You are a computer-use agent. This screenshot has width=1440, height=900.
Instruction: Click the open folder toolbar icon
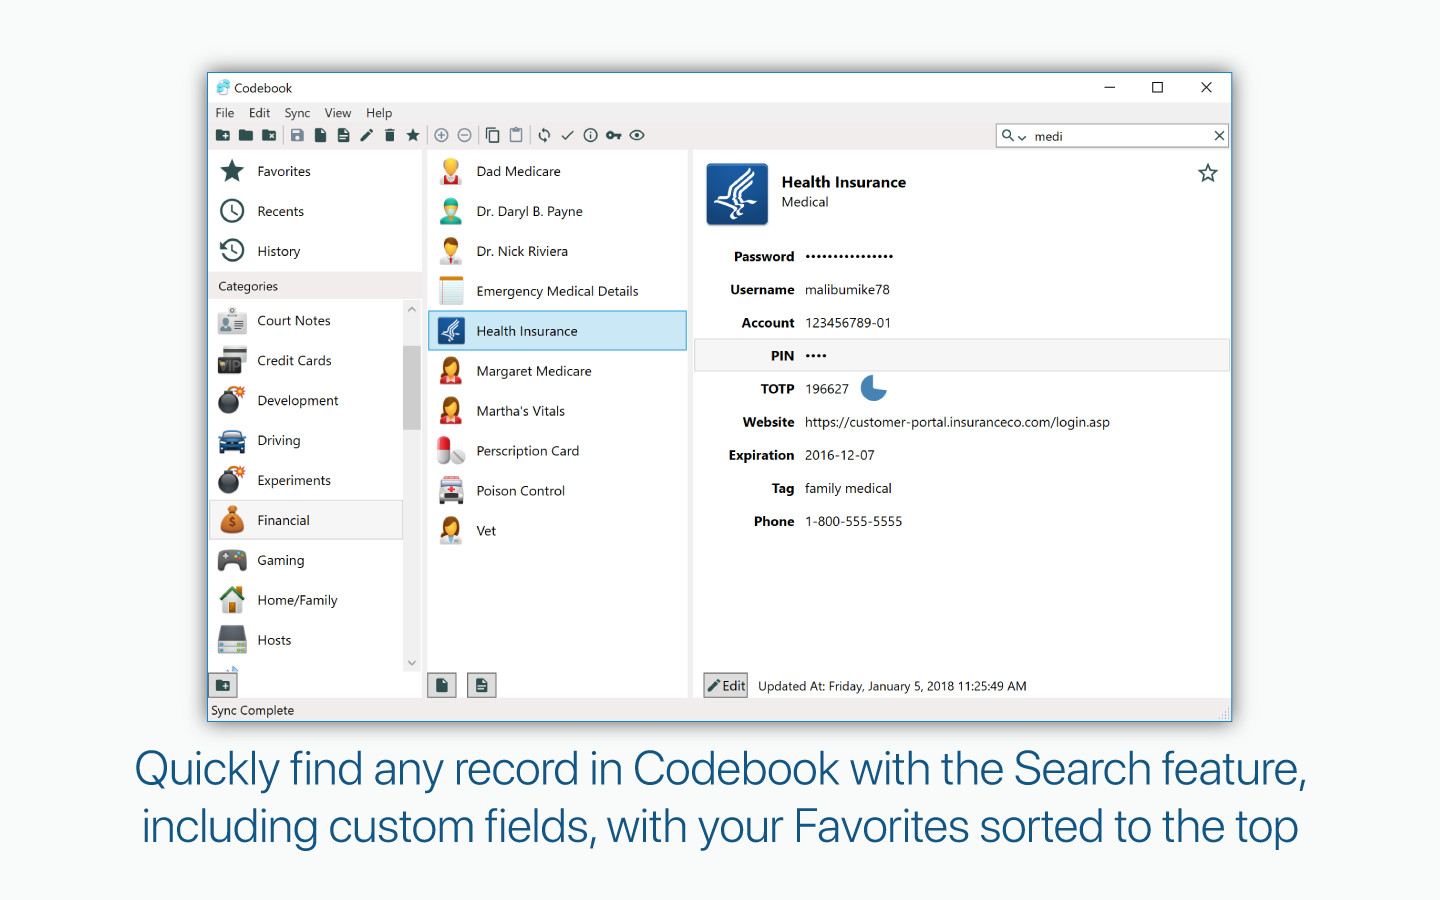[x=246, y=135]
